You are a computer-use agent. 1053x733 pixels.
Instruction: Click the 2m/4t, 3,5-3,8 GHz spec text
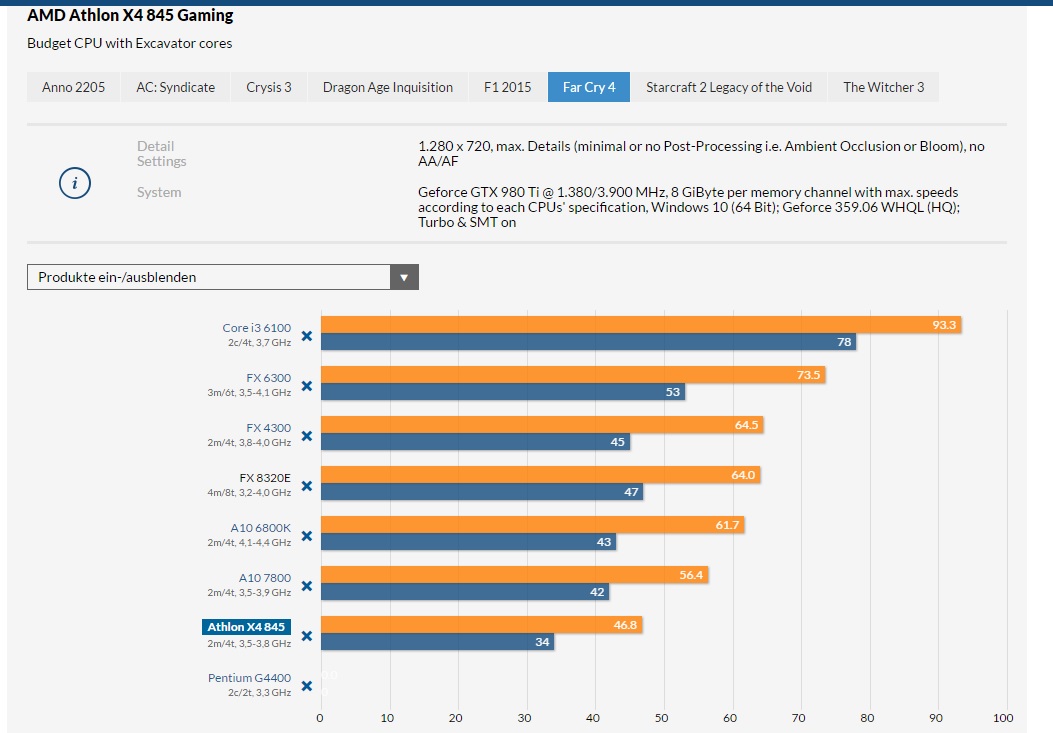(x=249, y=644)
